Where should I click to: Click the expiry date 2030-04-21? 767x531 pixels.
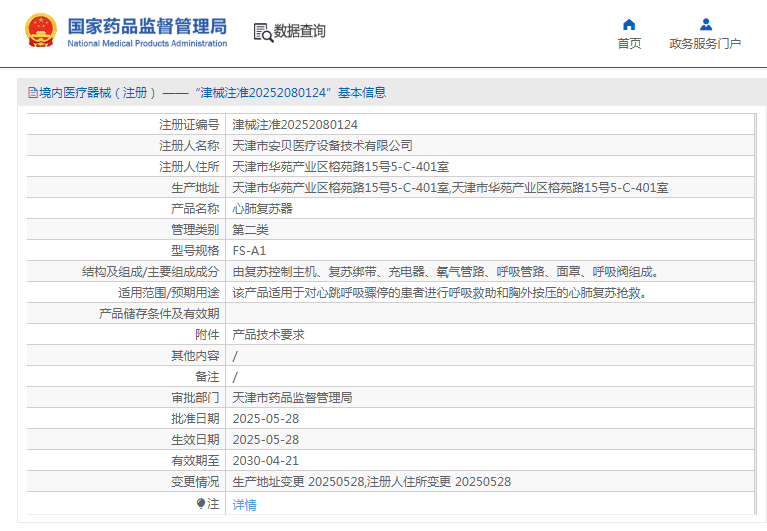(x=266, y=461)
